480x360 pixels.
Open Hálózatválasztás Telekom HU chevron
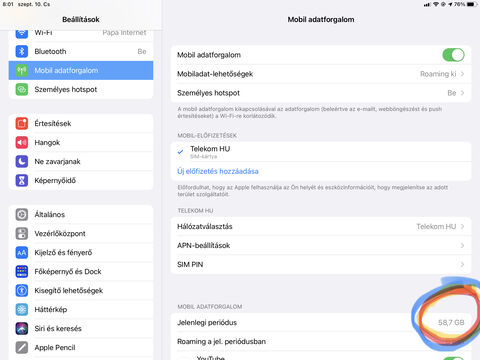(462, 226)
